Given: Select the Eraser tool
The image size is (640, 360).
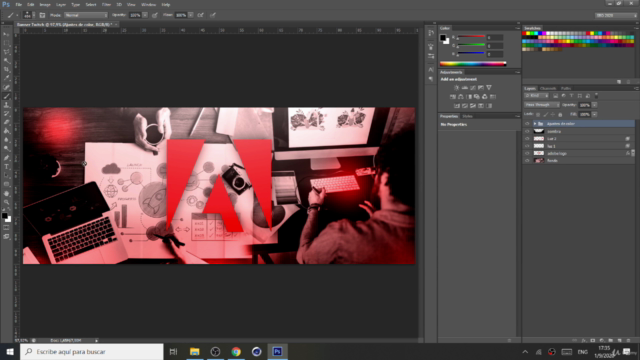Looking at the screenshot, I should [x=7, y=122].
